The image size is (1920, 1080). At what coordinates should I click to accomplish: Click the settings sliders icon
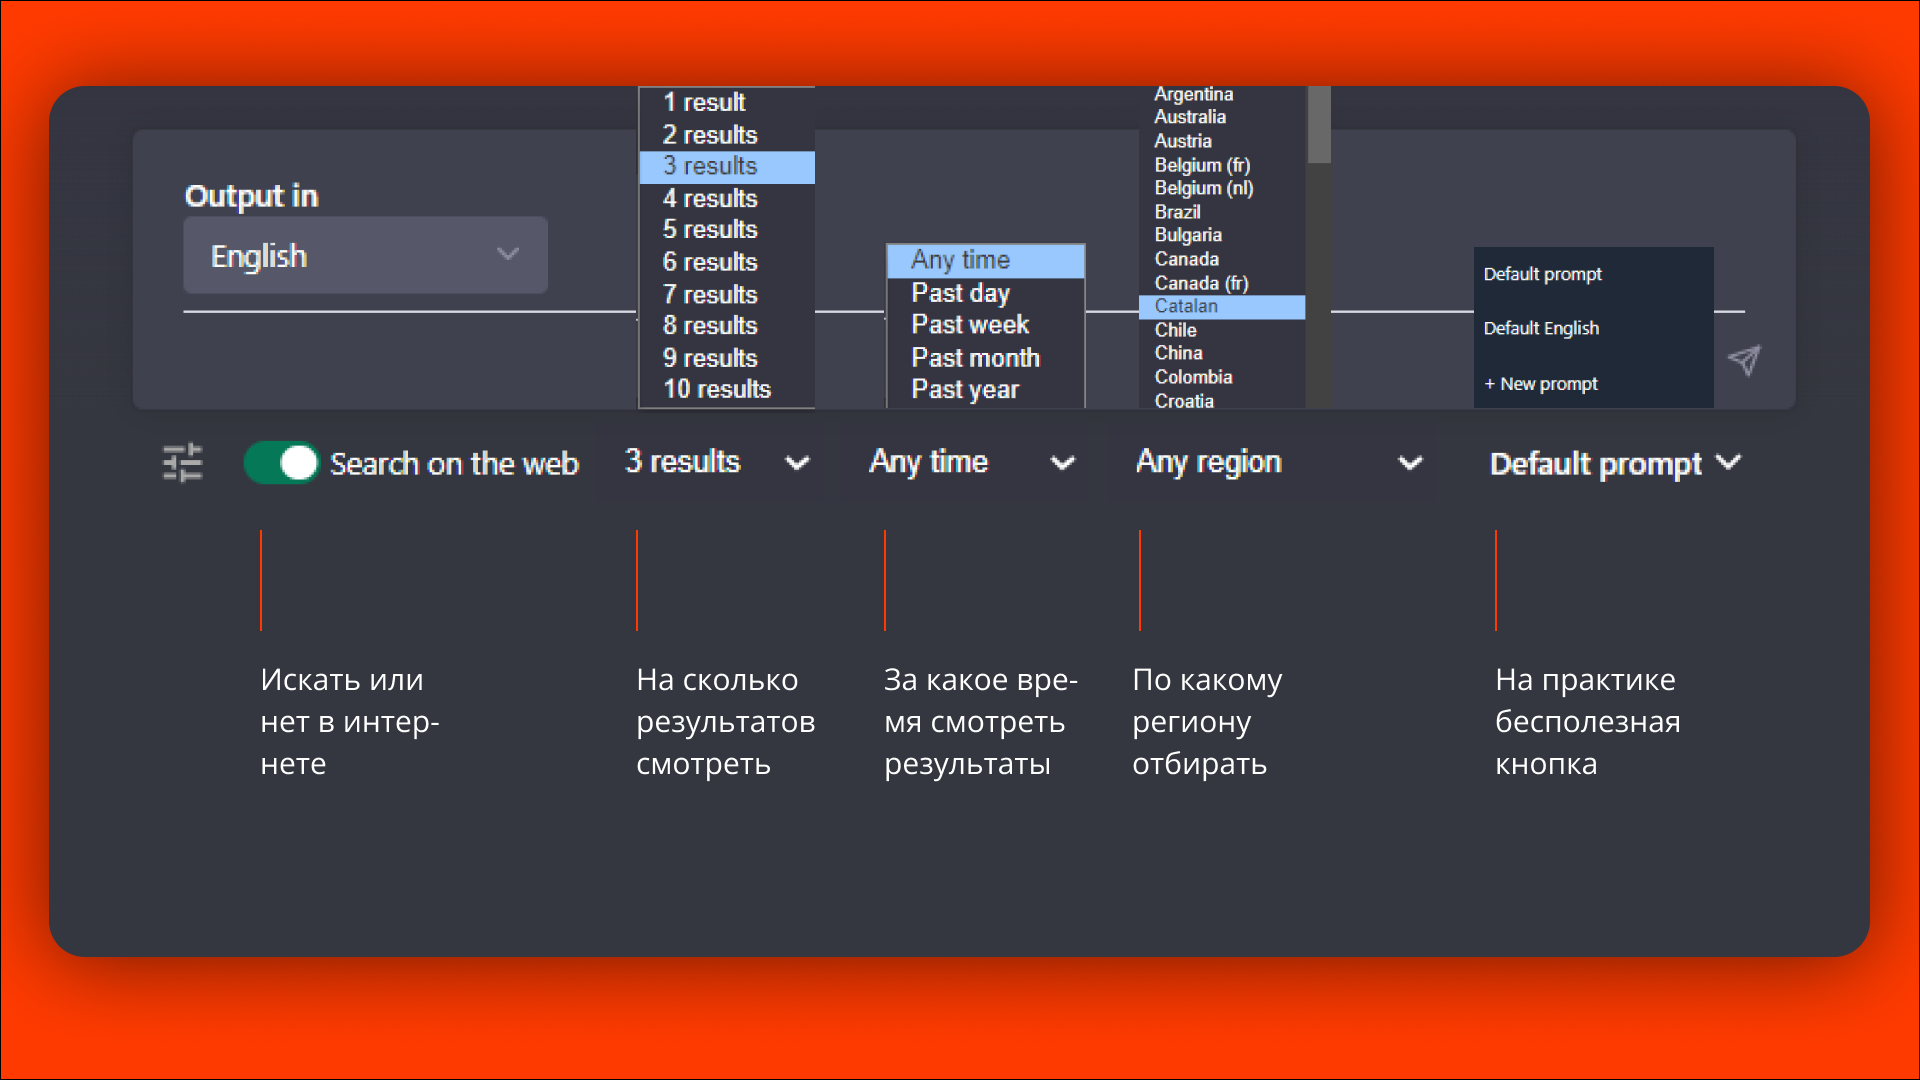(183, 463)
